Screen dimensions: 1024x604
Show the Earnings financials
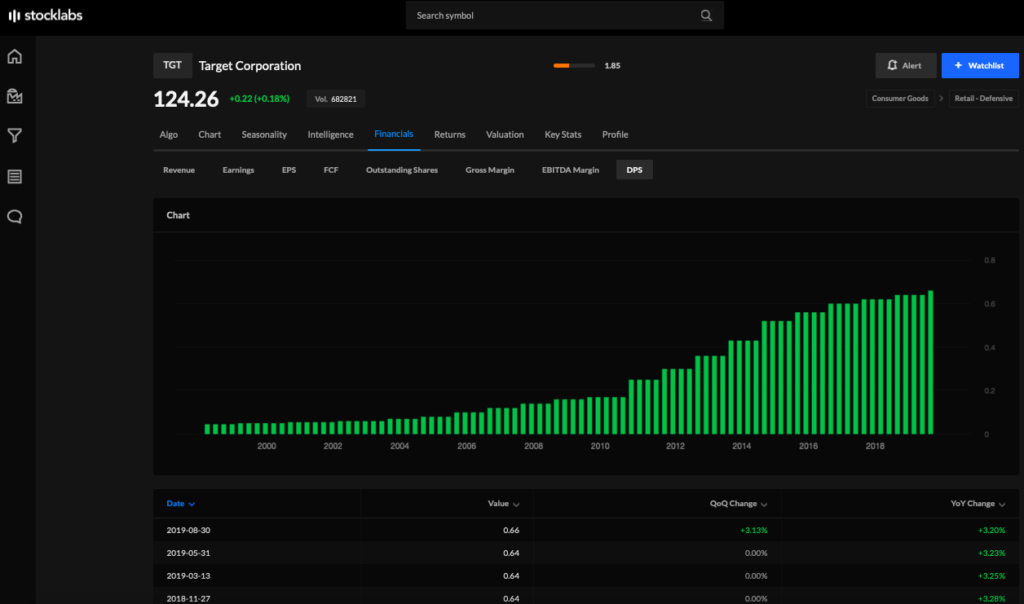click(x=238, y=170)
